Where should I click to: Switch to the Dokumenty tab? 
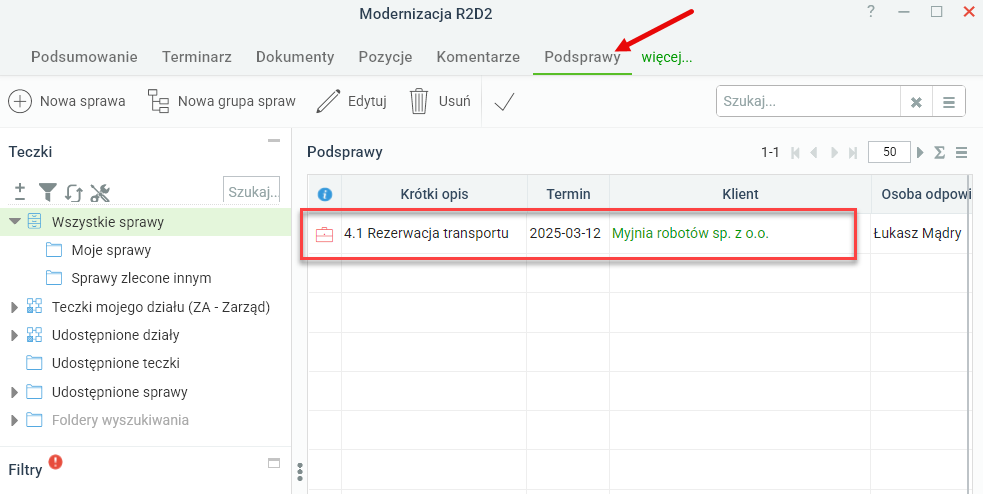click(x=295, y=57)
